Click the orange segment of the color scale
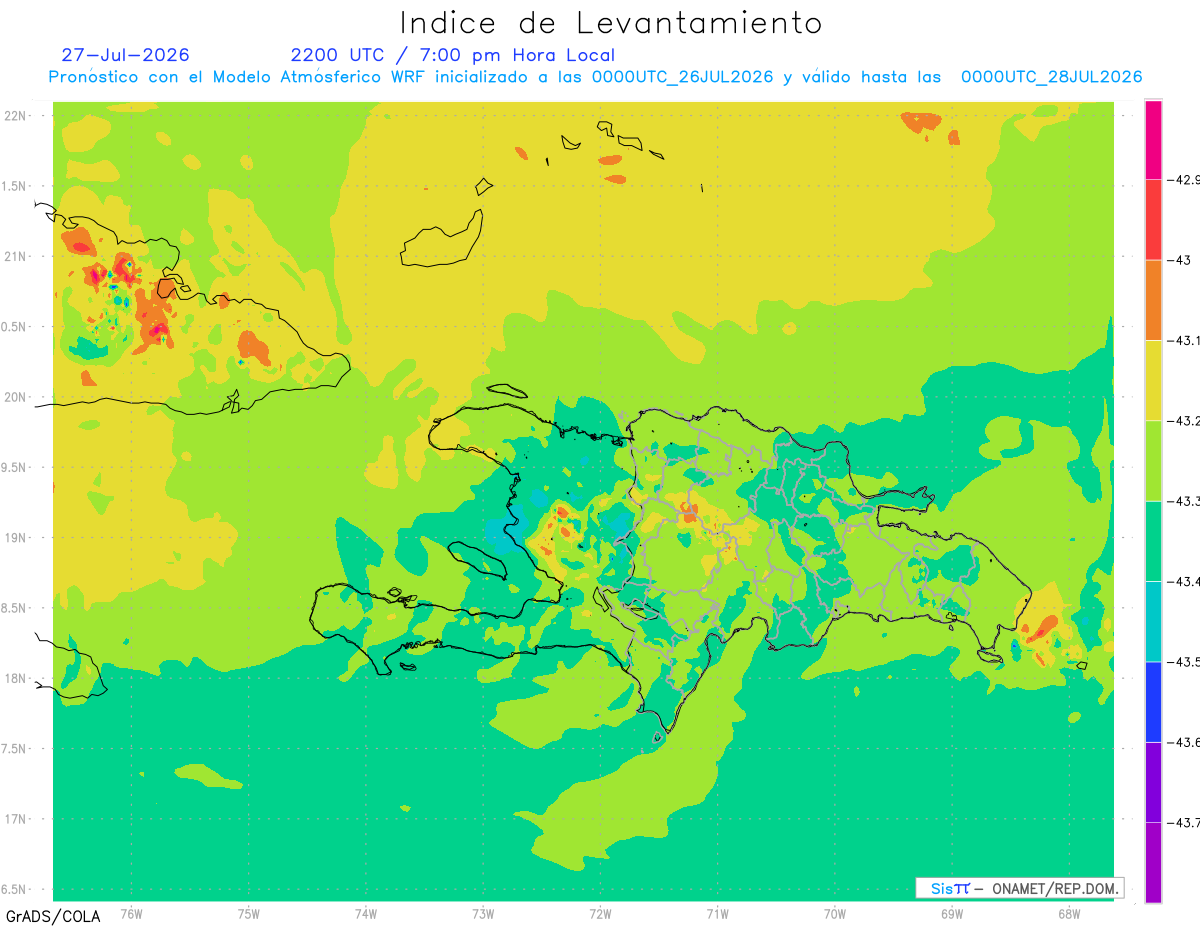This screenshot has height=927, width=1200. tap(1153, 301)
